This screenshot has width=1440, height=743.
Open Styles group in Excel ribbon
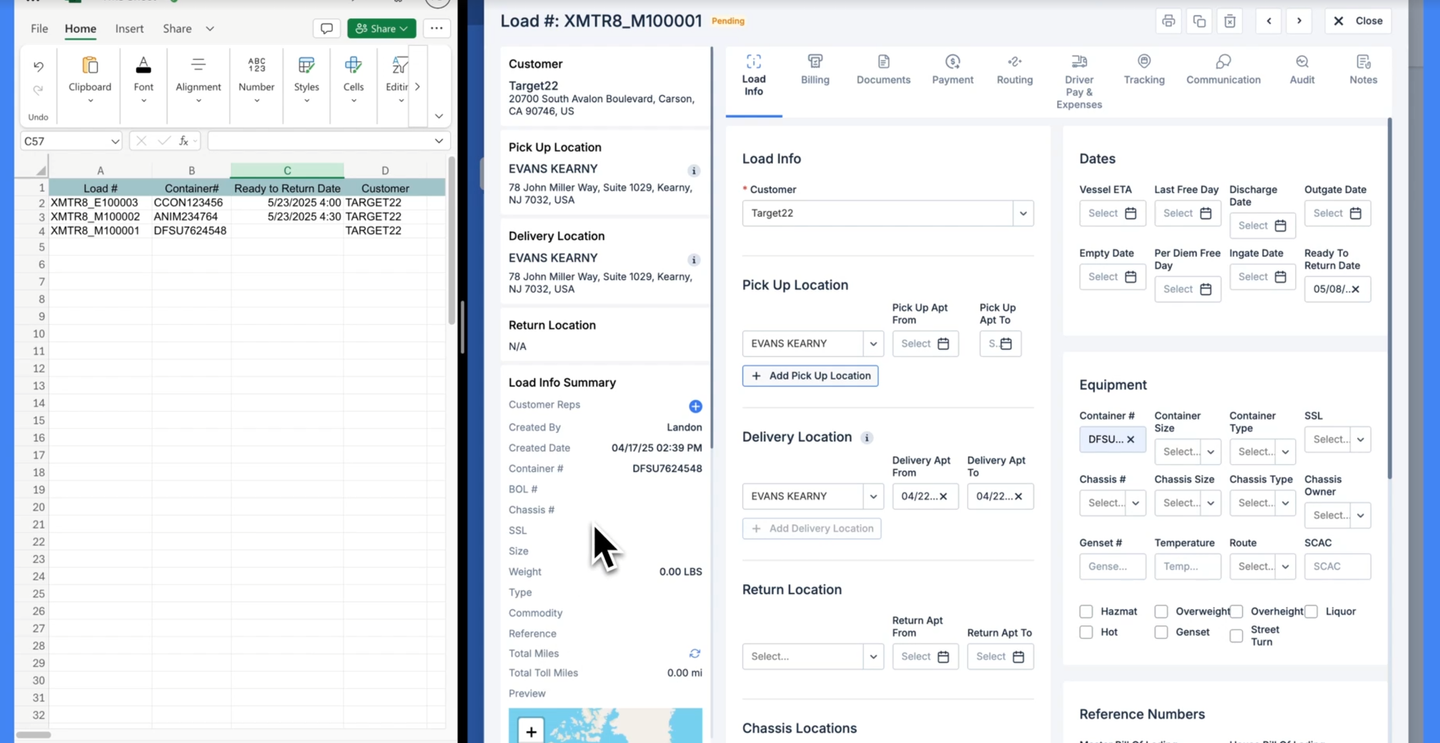(306, 79)
